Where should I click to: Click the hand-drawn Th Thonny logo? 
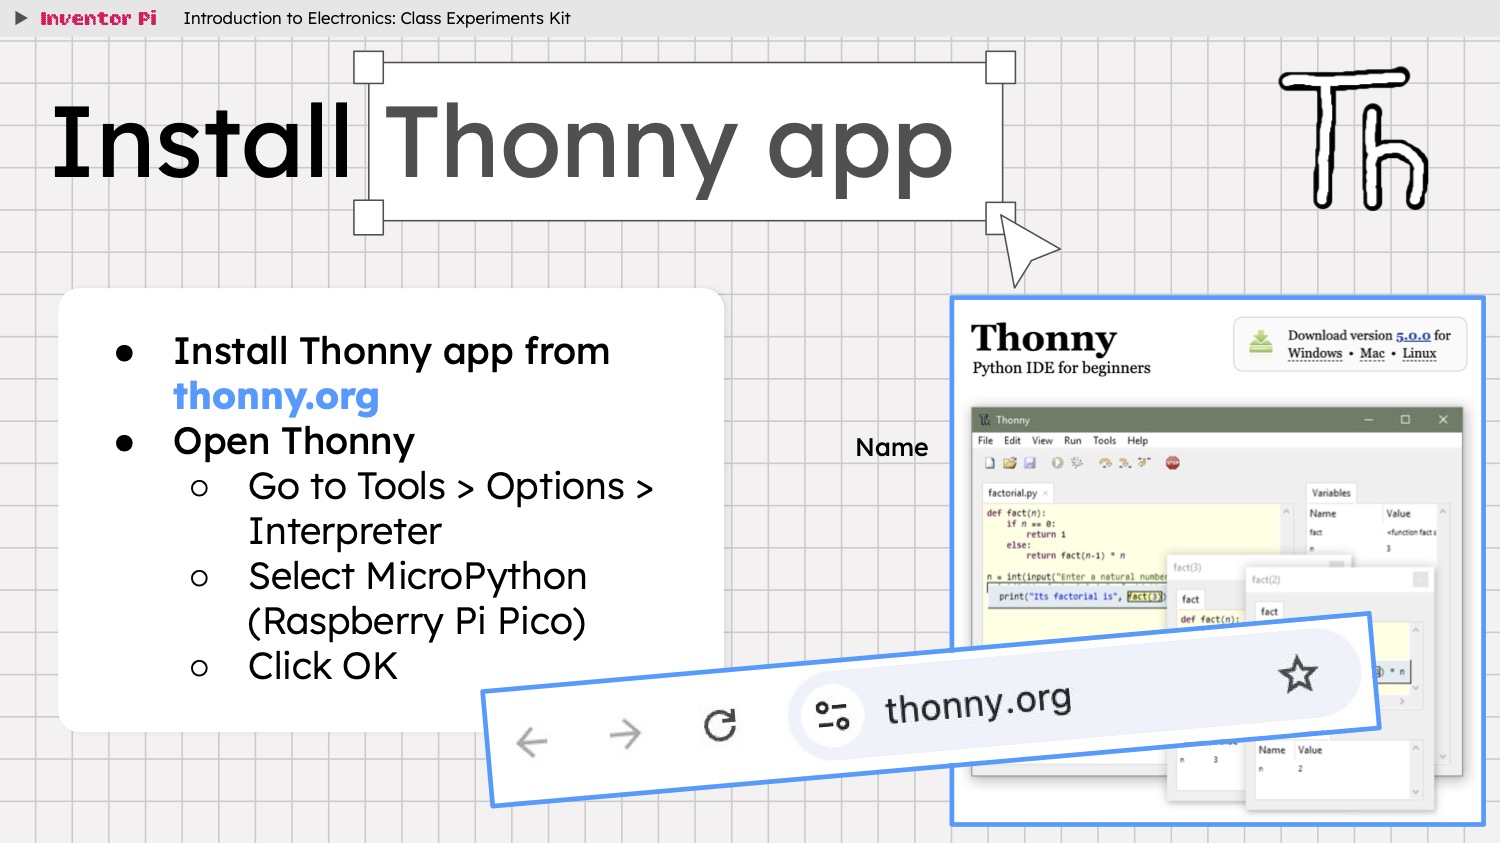pos(1355,138)
